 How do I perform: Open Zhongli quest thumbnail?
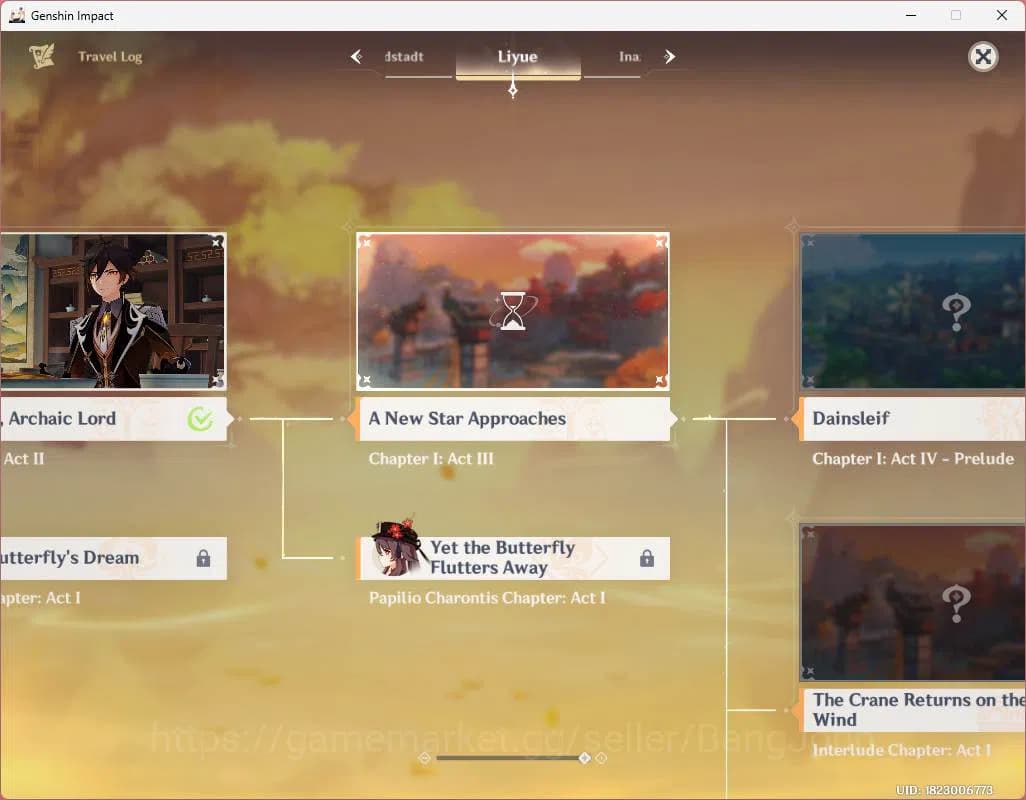pyautogui.click(x=113, y=311)
